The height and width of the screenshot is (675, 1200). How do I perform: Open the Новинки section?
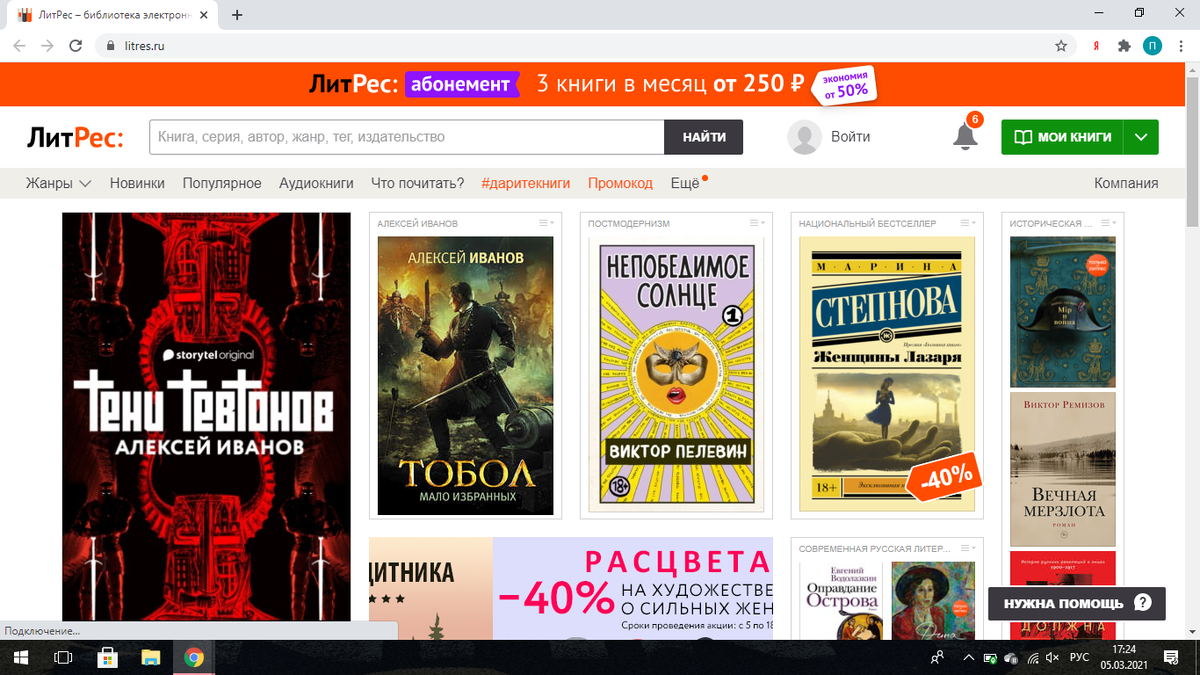137,183
